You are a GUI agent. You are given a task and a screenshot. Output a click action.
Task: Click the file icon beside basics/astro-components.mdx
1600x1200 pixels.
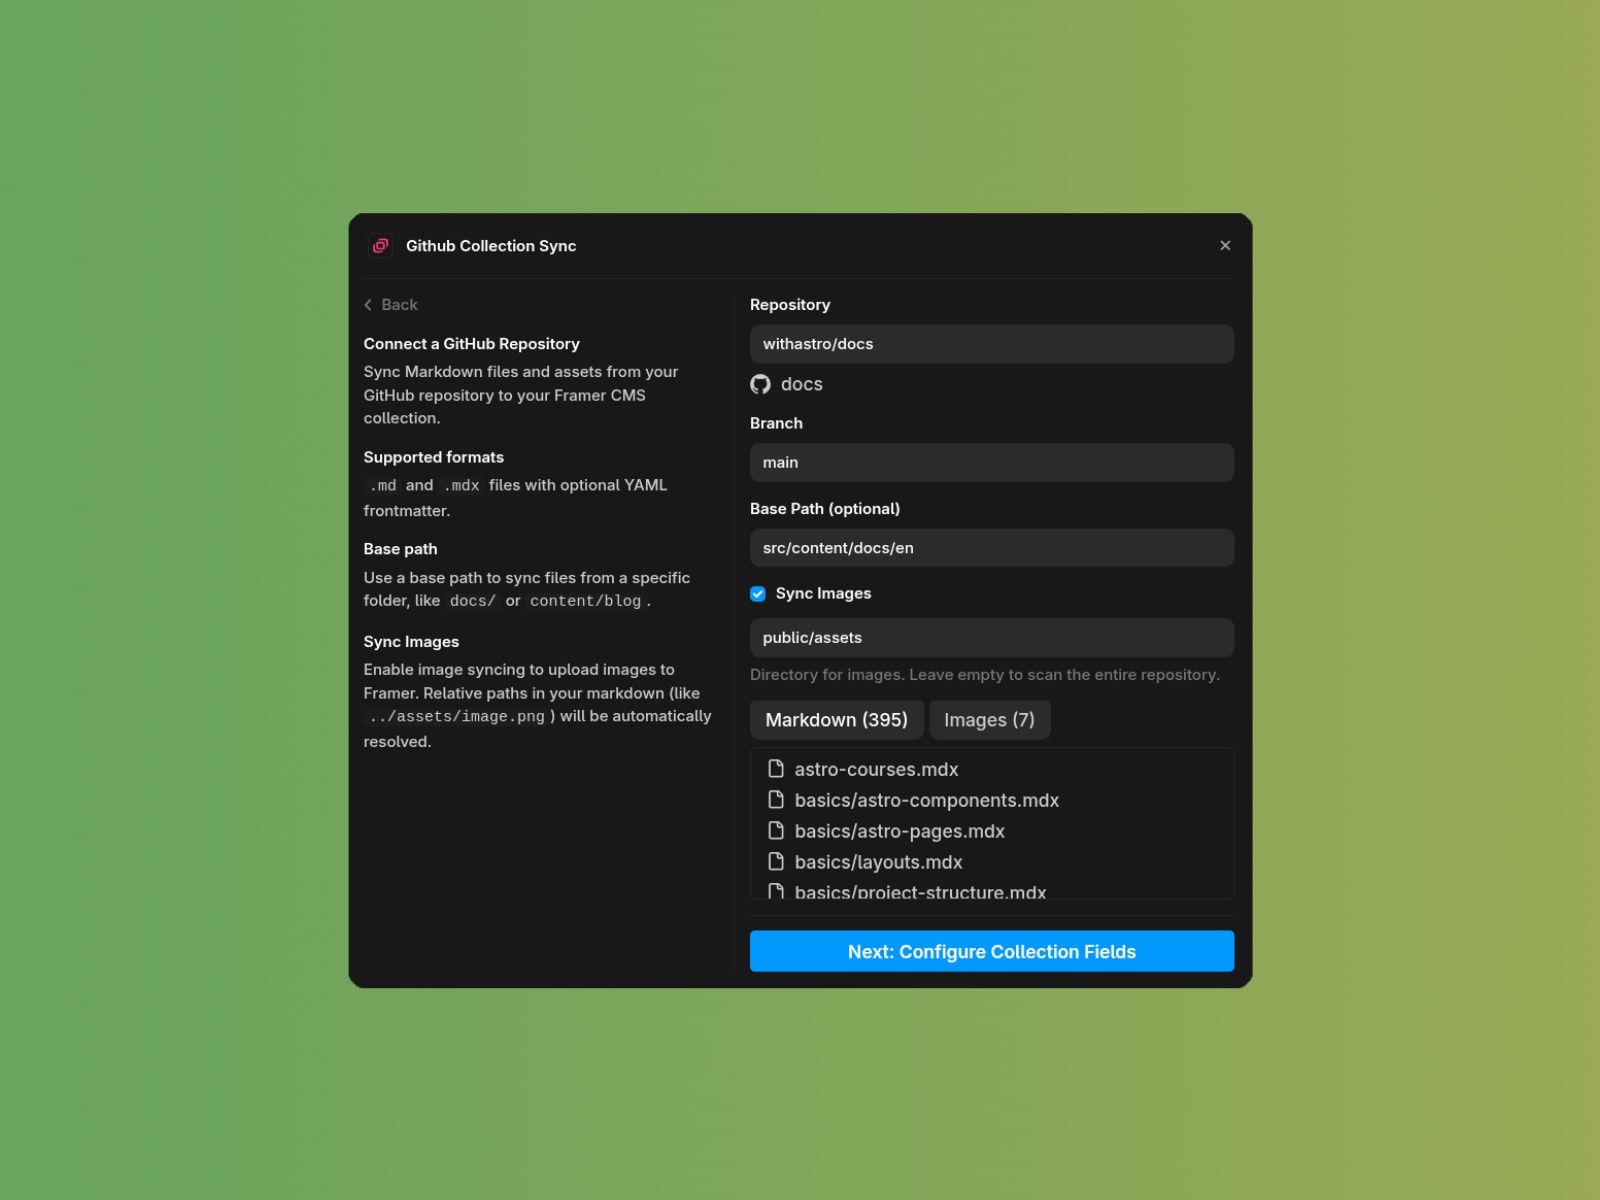click(777, 800)
